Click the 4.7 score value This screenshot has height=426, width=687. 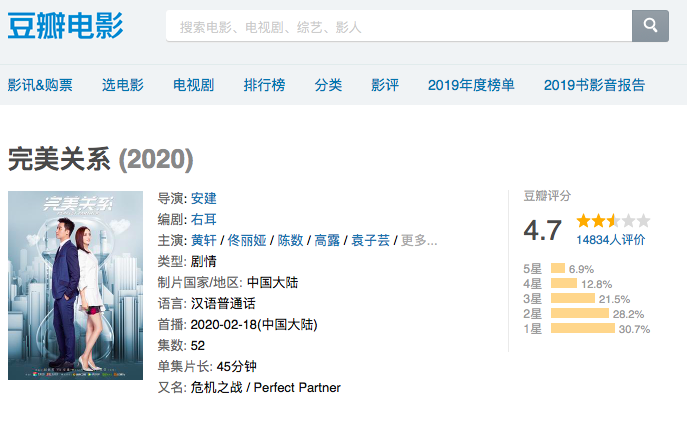(x=542, y=230)
